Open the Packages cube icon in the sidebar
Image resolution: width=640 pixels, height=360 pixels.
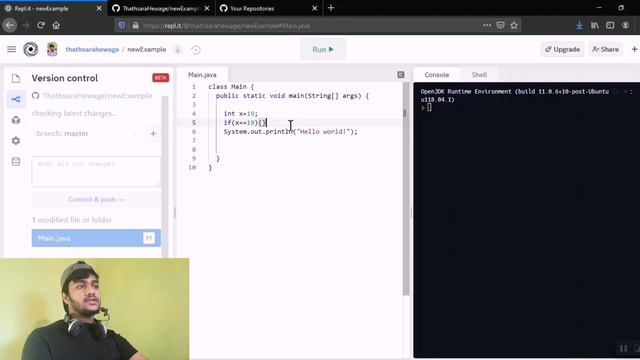point(16,120)
